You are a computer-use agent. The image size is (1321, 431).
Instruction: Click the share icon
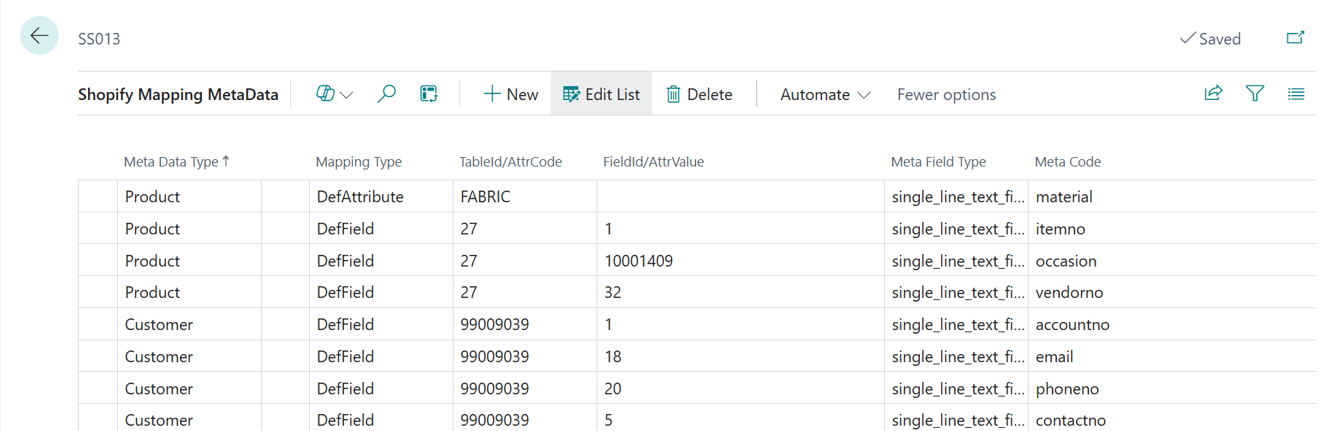1213,93
